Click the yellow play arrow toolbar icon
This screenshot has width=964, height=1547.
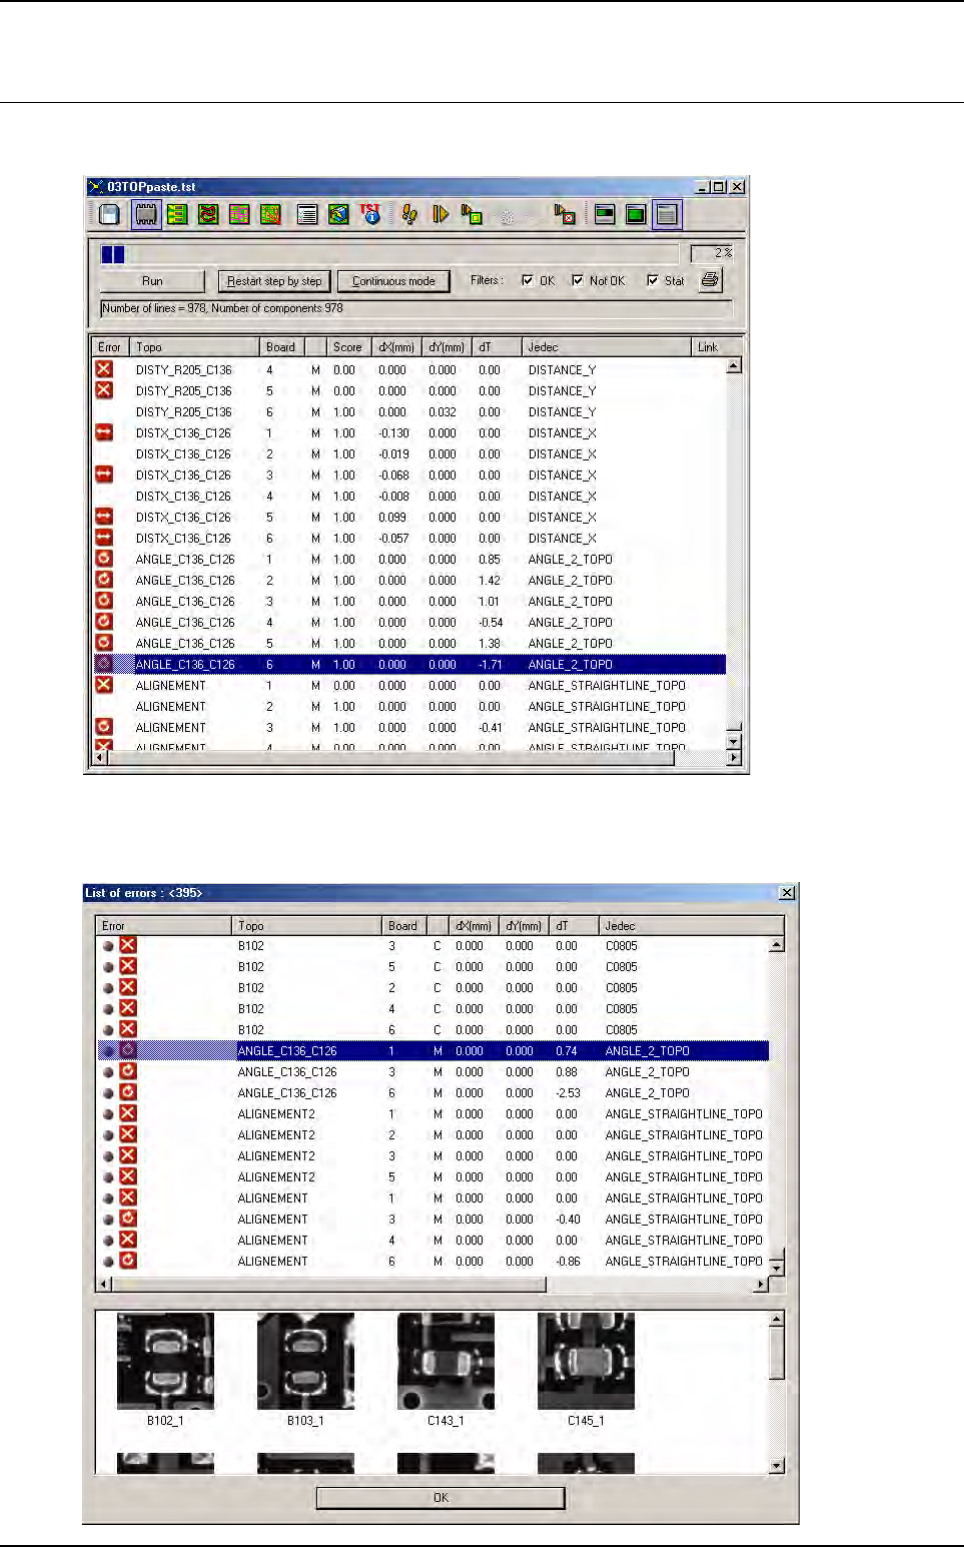coord(440,214)
